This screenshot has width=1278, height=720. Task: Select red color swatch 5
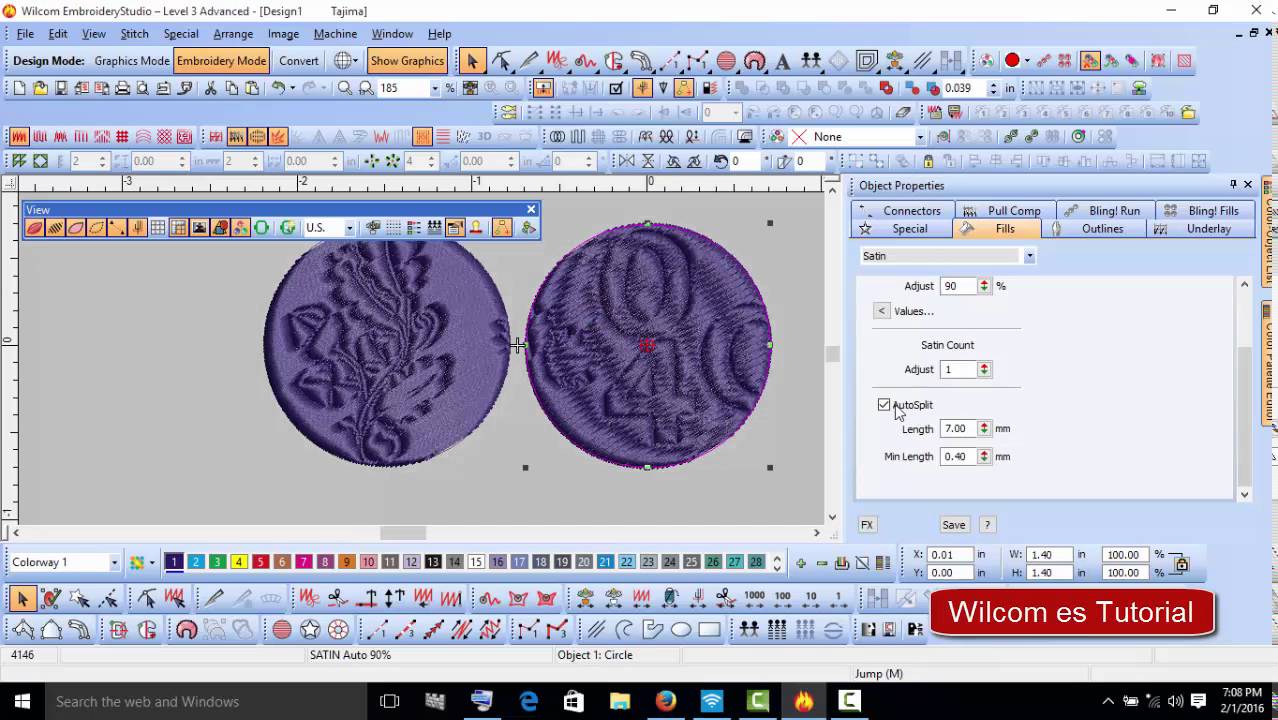(x=260, y=563)
